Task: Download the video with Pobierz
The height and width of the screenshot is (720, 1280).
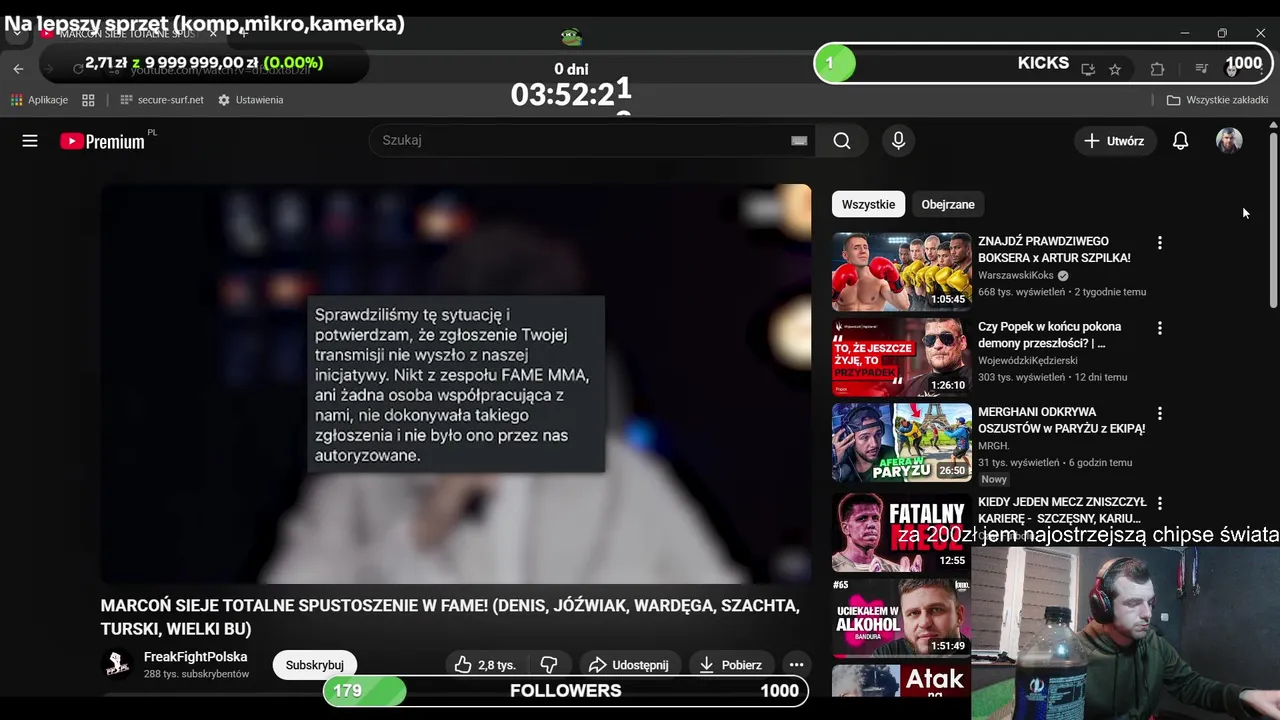Action: [734, 665]
